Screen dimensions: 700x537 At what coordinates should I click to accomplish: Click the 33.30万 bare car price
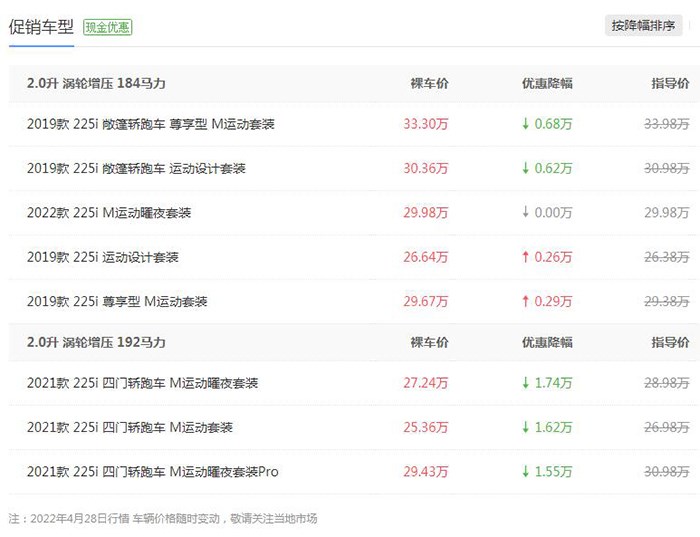425,124
